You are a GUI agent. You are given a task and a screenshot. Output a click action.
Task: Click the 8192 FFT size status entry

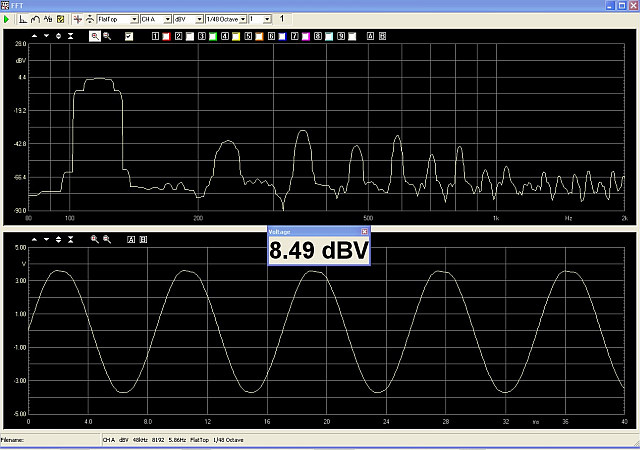(157, 440)
